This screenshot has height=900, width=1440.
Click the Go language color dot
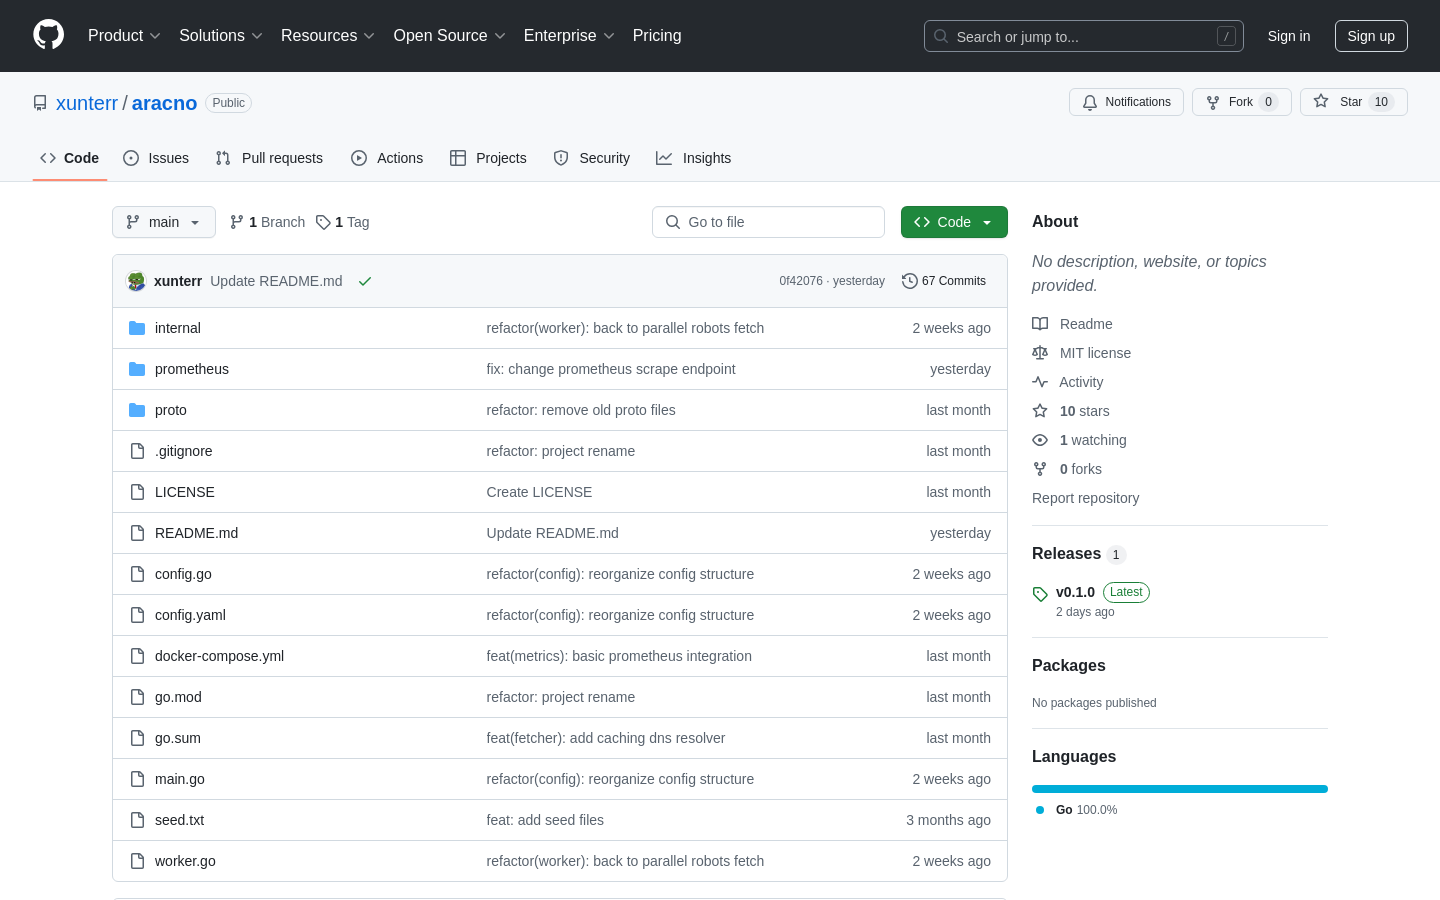pyautogui.click(x=1040, y=810)
